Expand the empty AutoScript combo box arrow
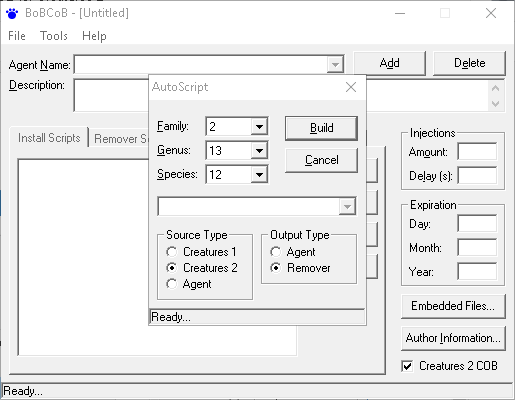Image resolution: width=515 pixels, height=400 pixels. (347, 206)
